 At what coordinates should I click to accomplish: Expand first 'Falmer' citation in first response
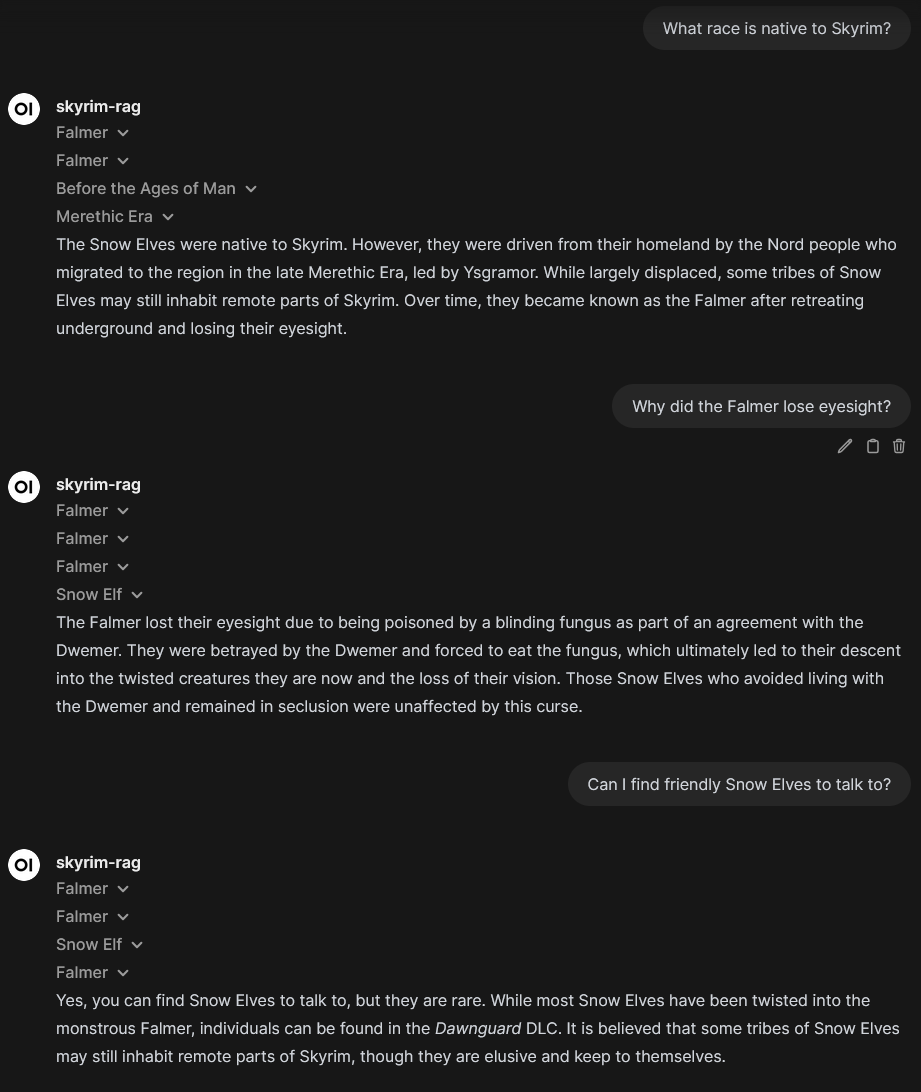93,133
